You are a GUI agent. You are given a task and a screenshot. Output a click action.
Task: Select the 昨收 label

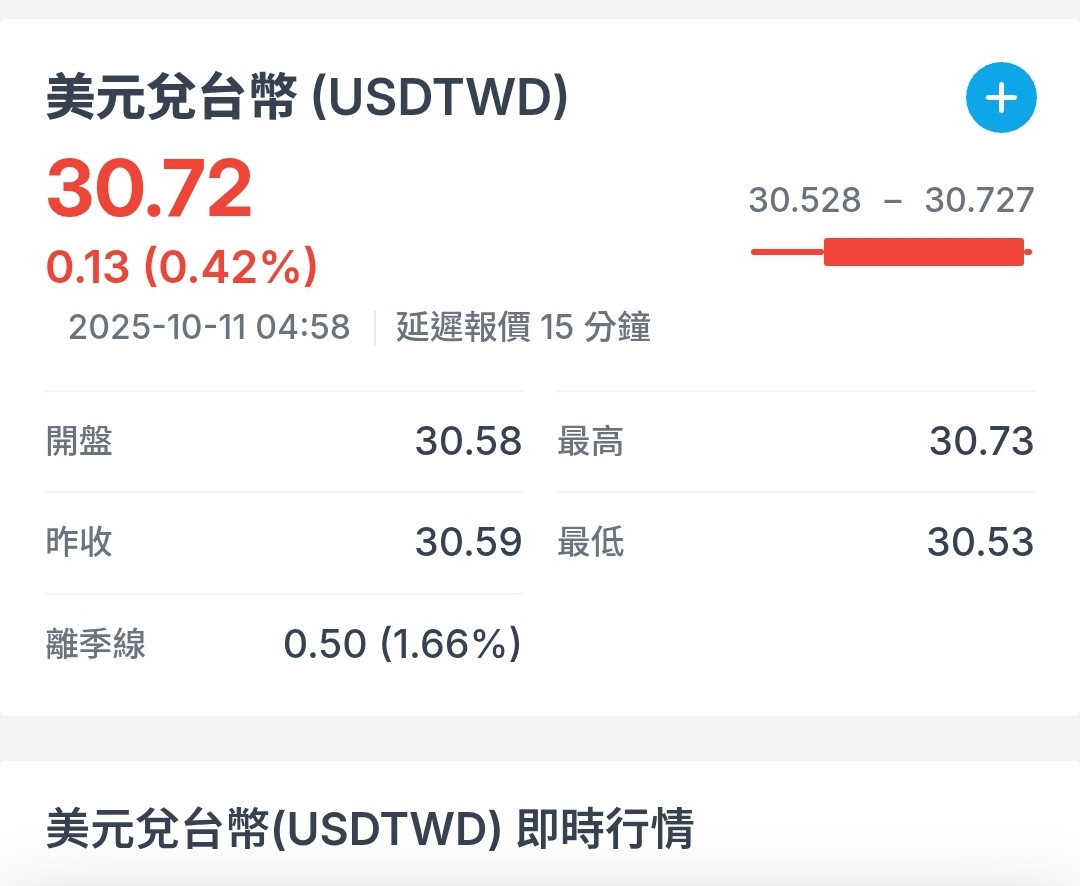coord(80,542)
